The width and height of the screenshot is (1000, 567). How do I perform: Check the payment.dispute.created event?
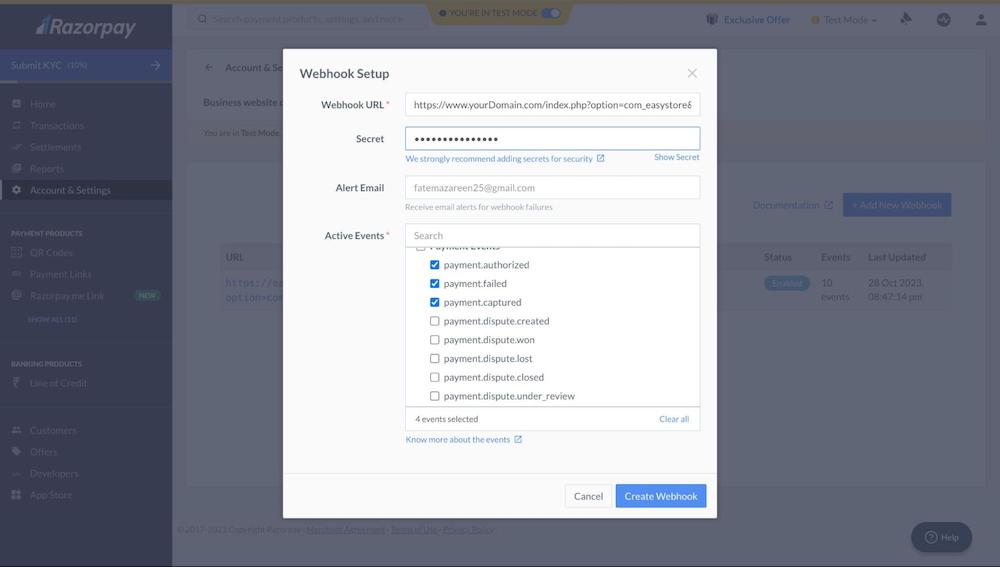[435, 321]
